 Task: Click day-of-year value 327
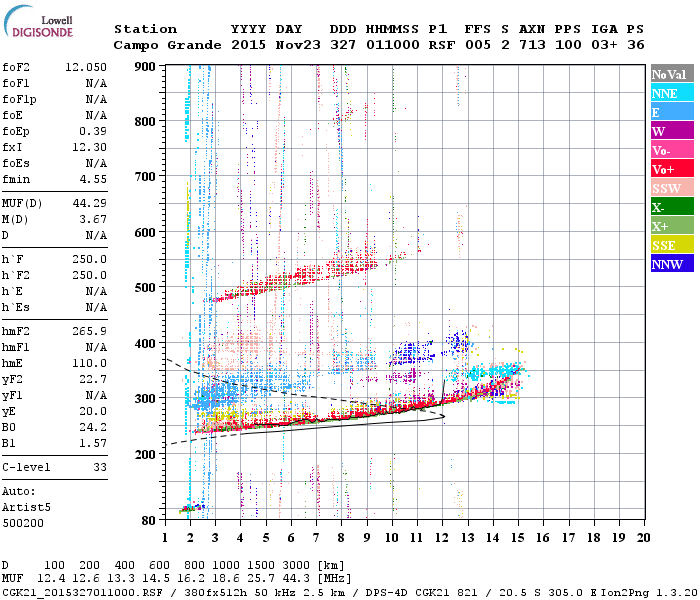point(343,45)
